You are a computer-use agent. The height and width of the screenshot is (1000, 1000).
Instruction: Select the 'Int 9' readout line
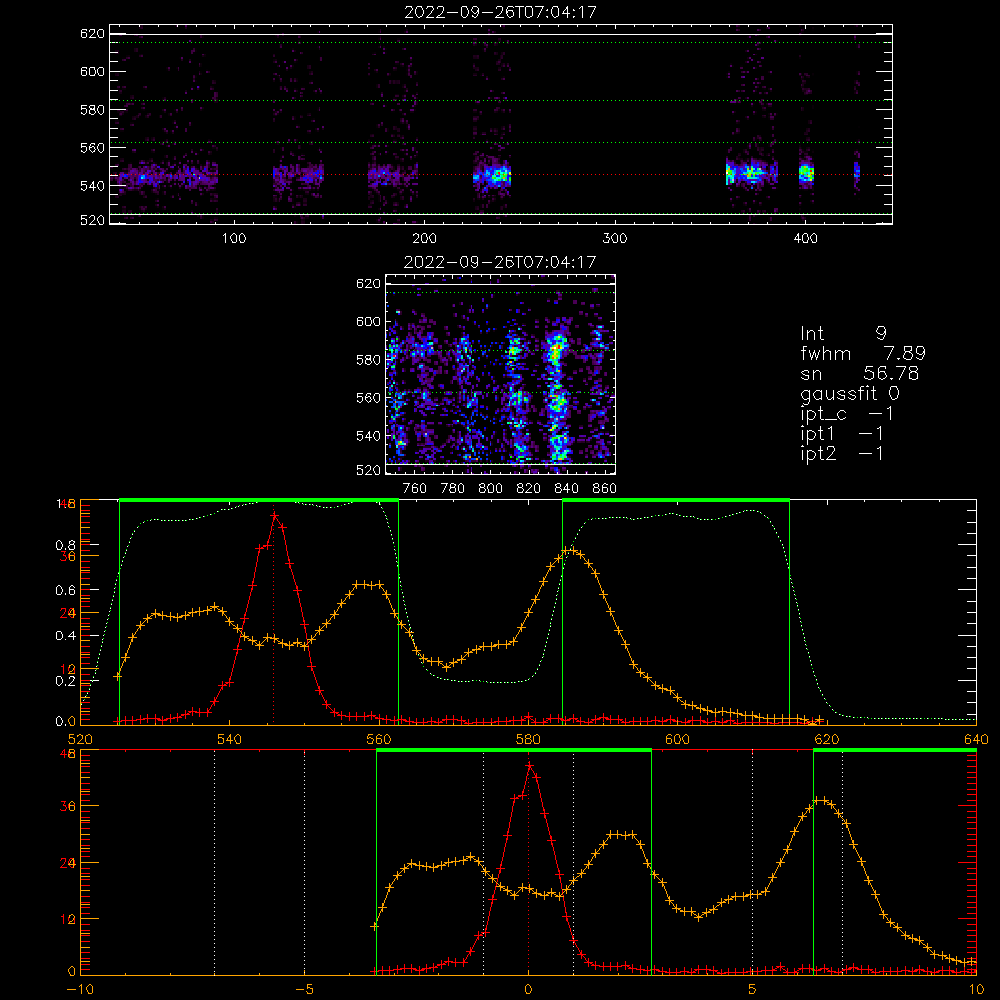pos(843,334)
